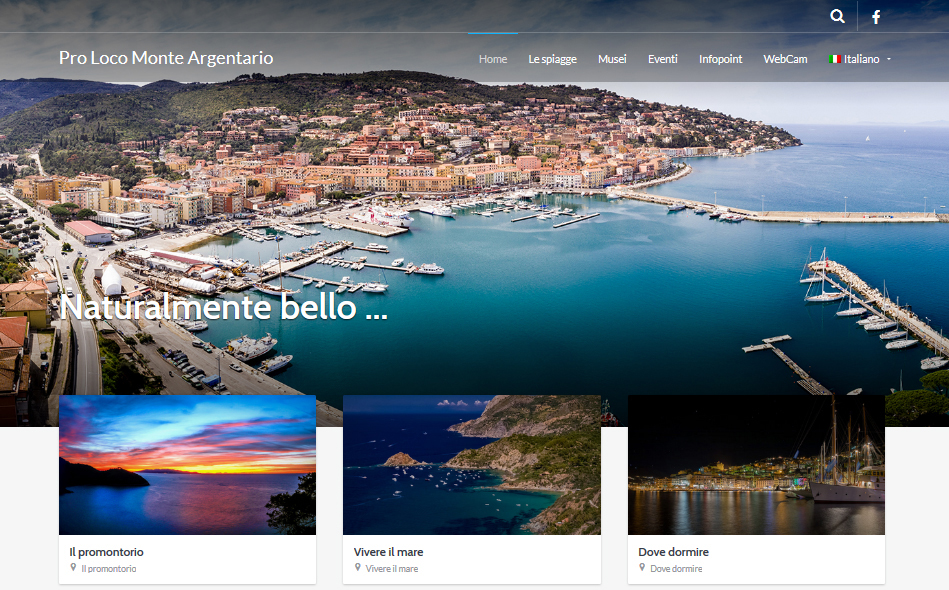949x590 pixels.
Task: Open the Facebook page icon
Action: 876,17
